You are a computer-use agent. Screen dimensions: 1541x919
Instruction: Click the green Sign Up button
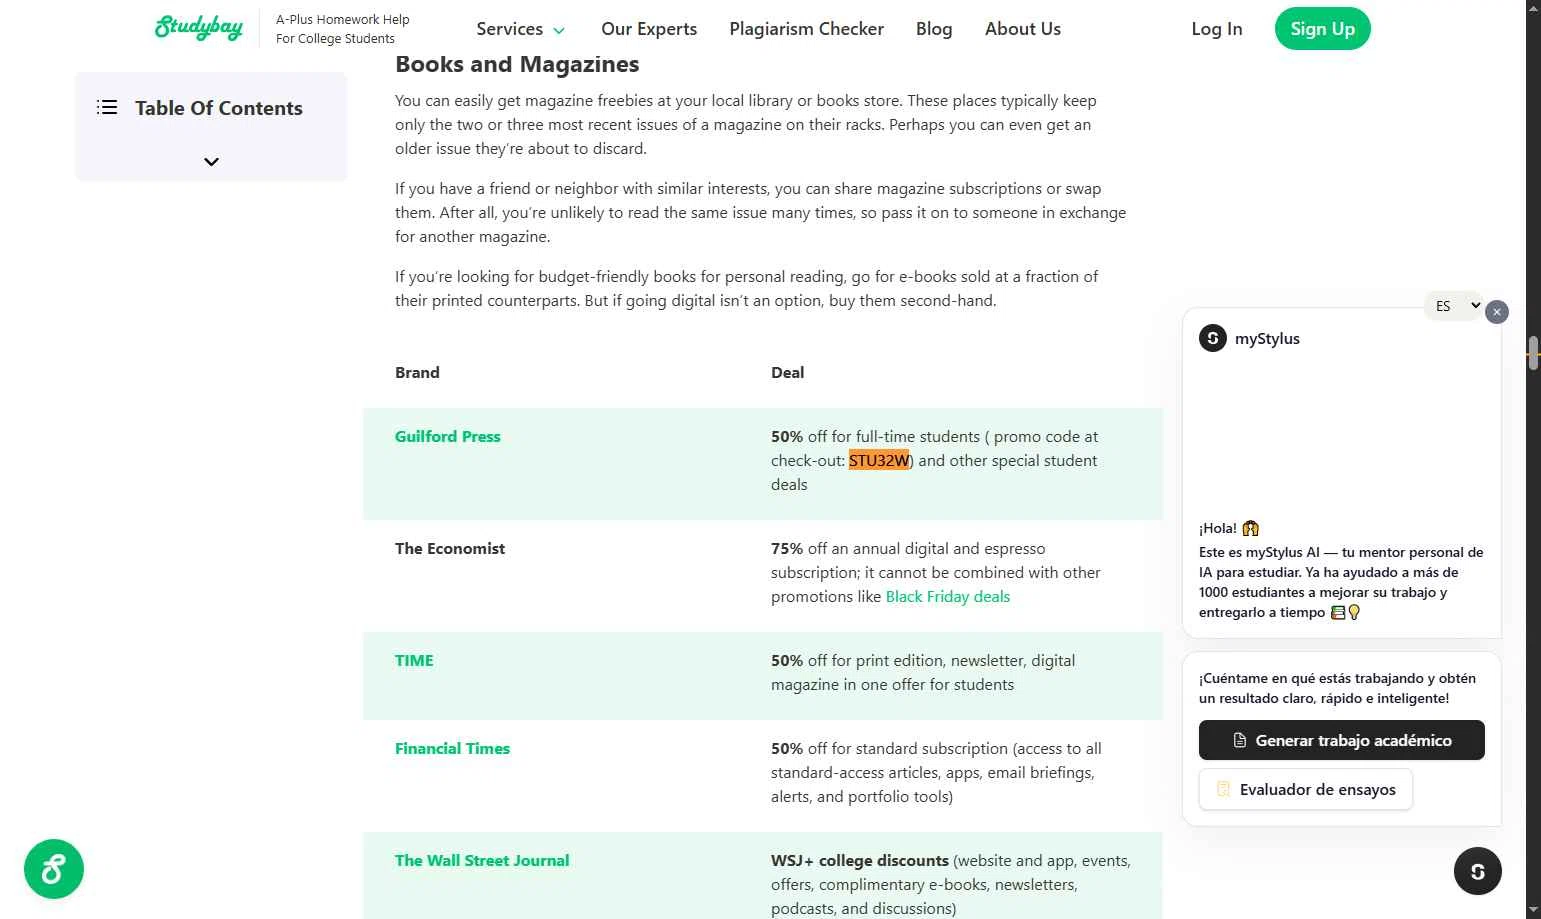coord(1323,28)
